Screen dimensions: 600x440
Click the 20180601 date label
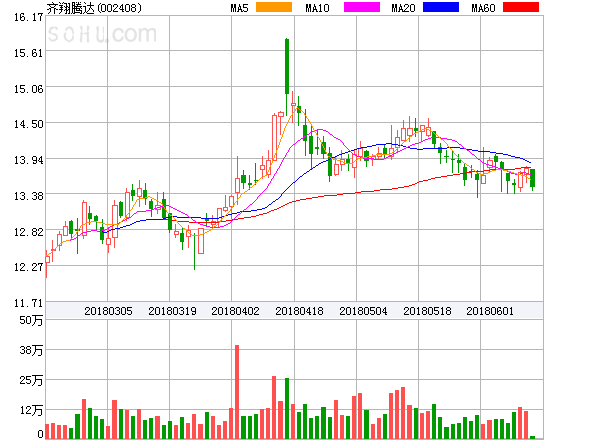click(490, 311)
